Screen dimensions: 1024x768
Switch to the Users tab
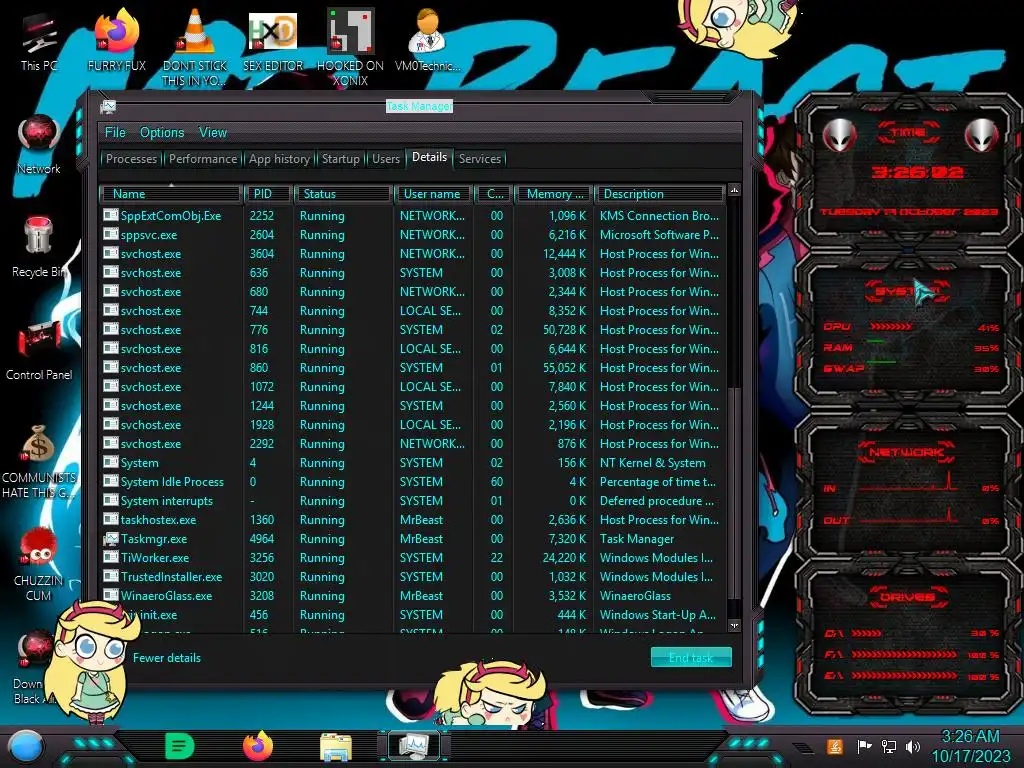386,159
